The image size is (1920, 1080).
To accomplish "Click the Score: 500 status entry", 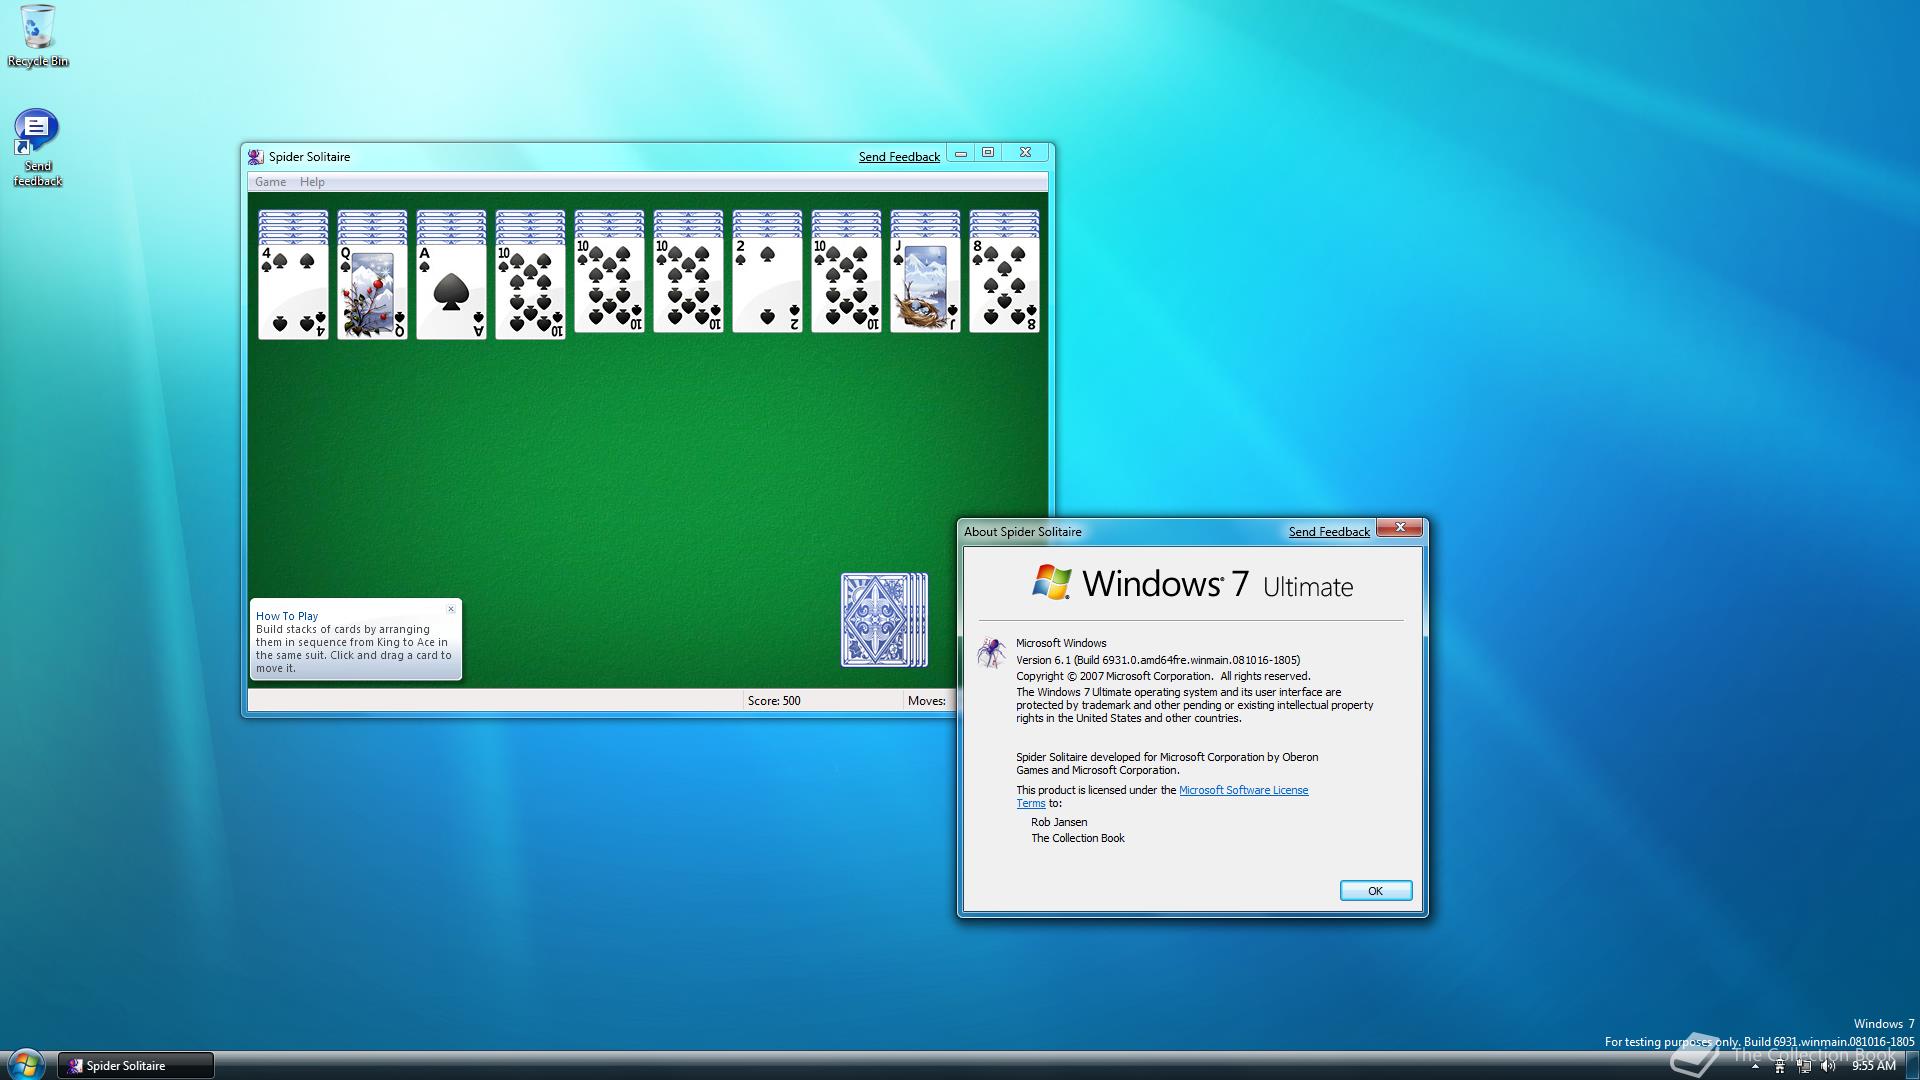I will [x=774, y=701].
